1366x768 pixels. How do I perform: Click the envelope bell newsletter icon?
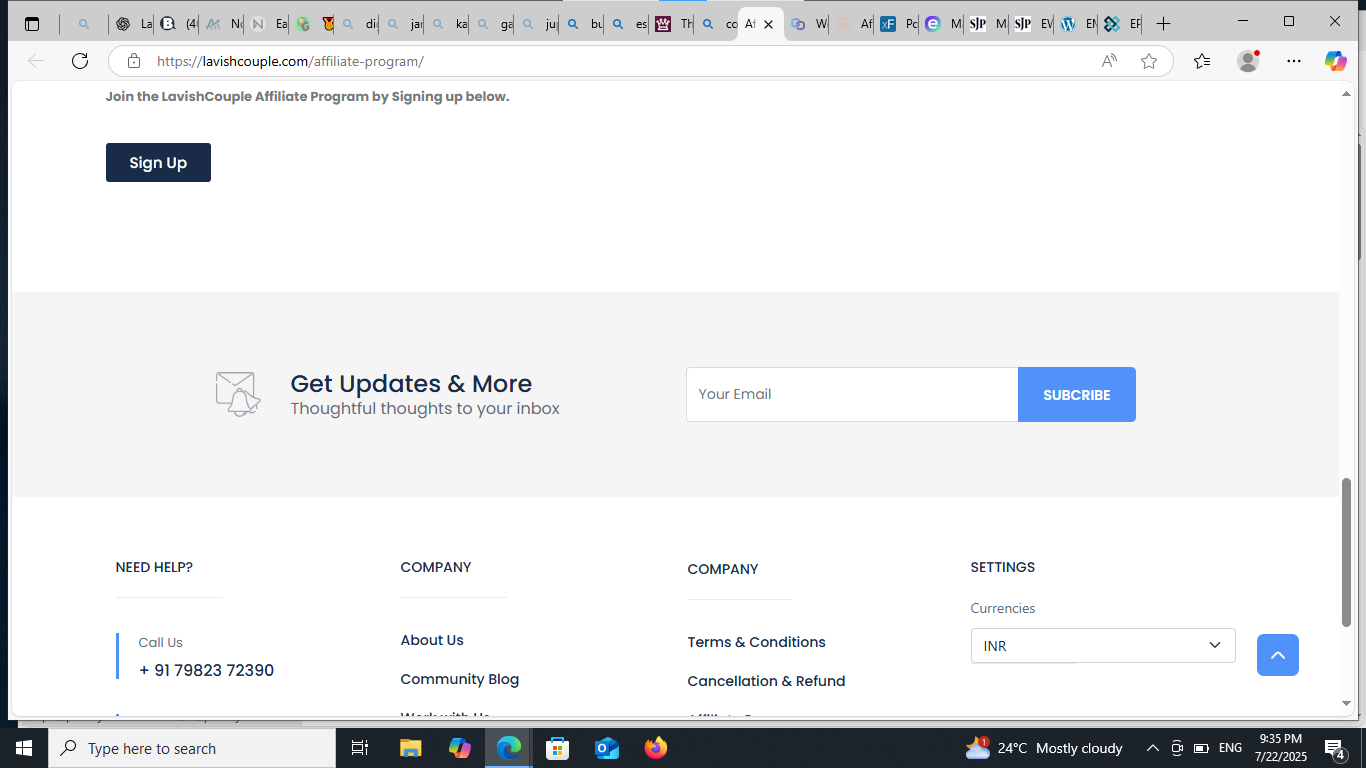pos(238,394)
